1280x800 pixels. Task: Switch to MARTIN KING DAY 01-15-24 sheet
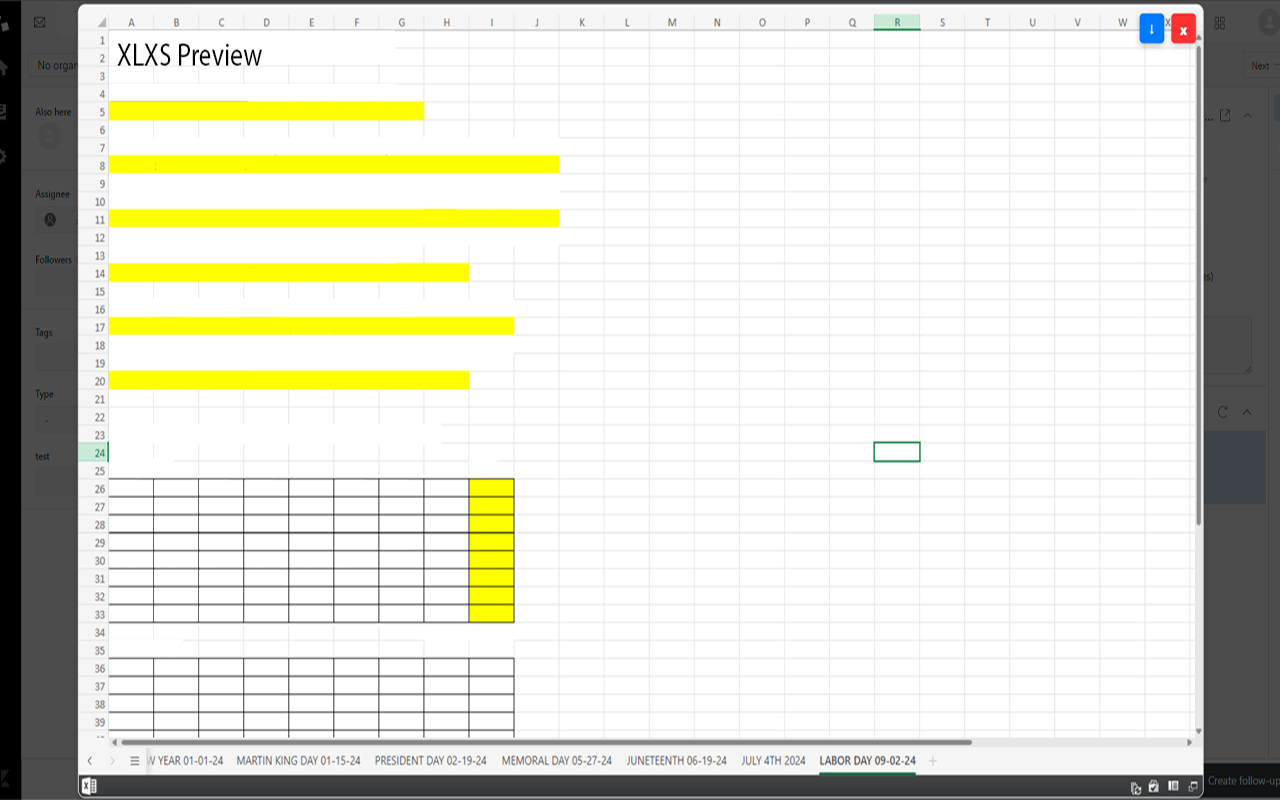click(298, 761)
